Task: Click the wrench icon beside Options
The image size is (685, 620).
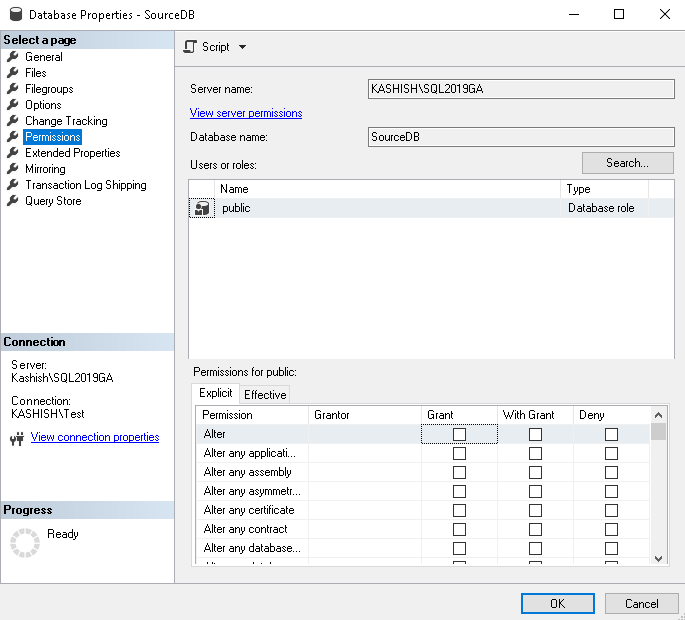Action: [x=13, y=105]
